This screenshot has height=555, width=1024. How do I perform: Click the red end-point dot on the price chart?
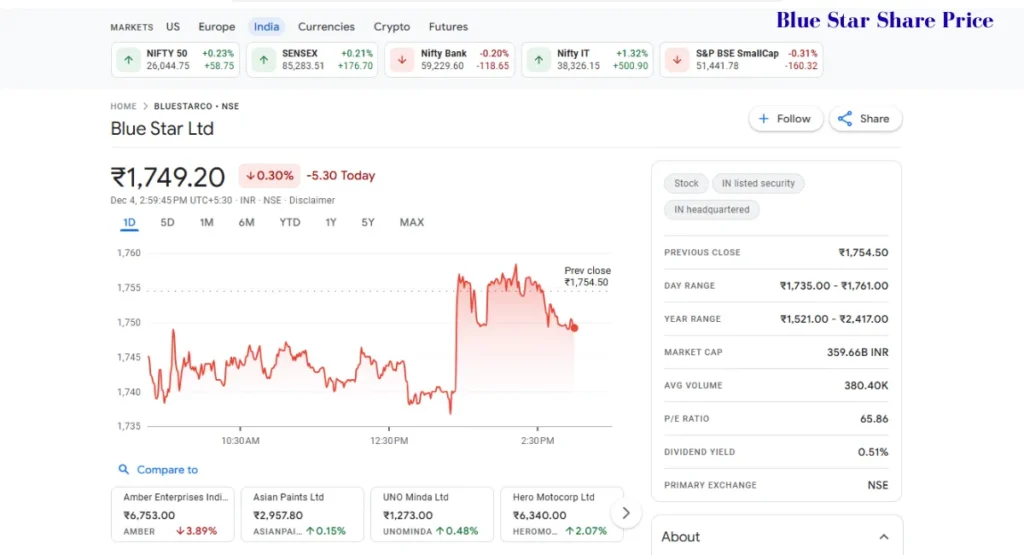574,328
